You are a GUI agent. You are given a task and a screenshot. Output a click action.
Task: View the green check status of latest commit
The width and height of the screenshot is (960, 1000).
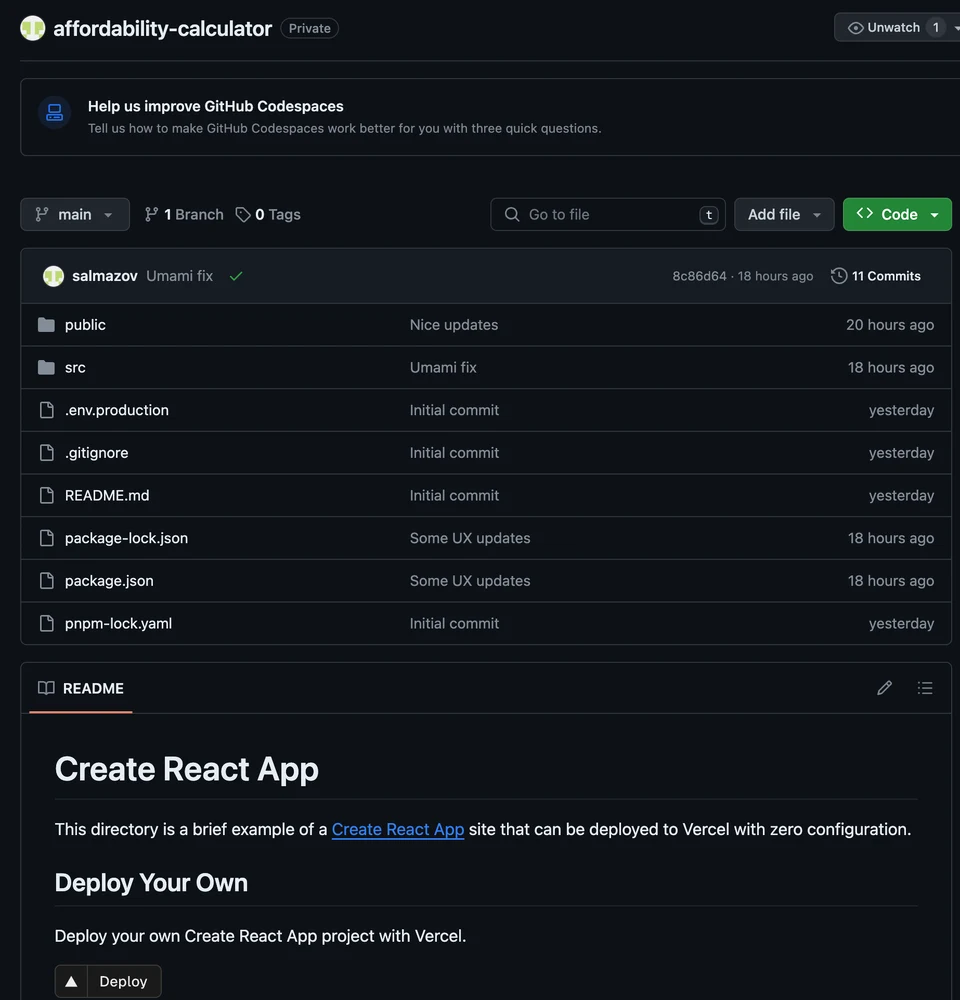pos(236,276)
